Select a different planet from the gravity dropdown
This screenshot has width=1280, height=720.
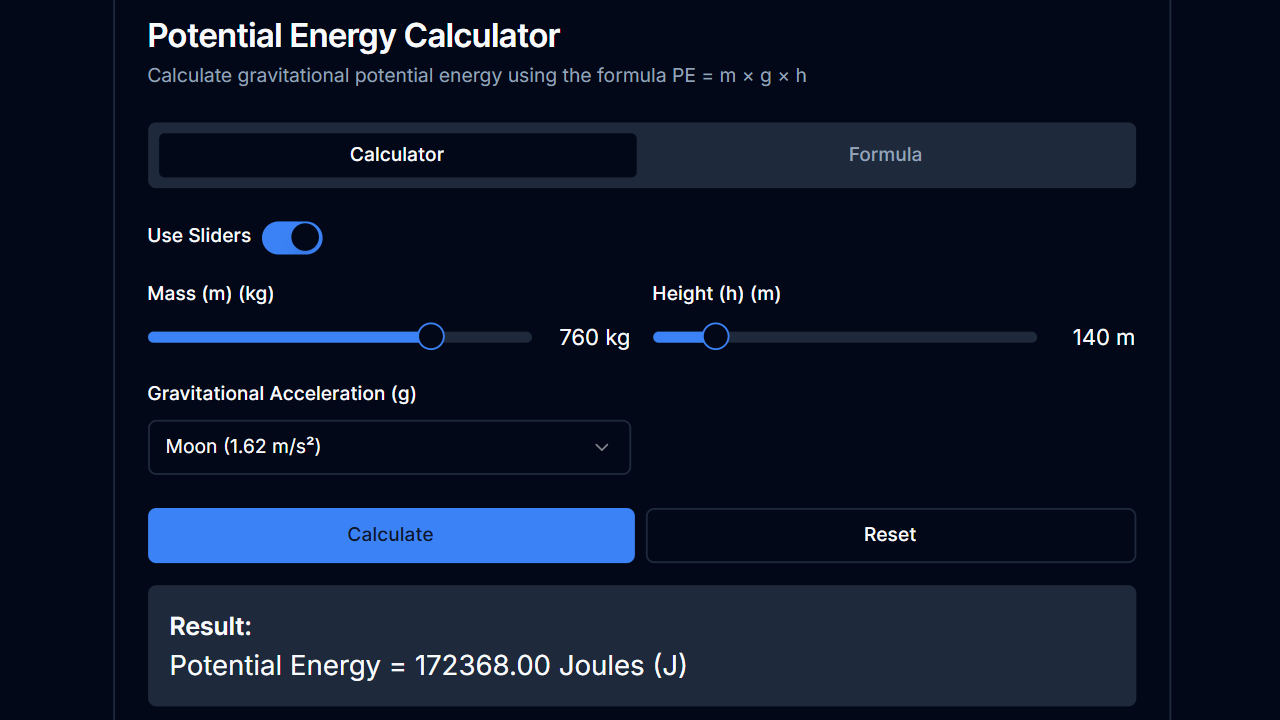[x=389, y=447]
